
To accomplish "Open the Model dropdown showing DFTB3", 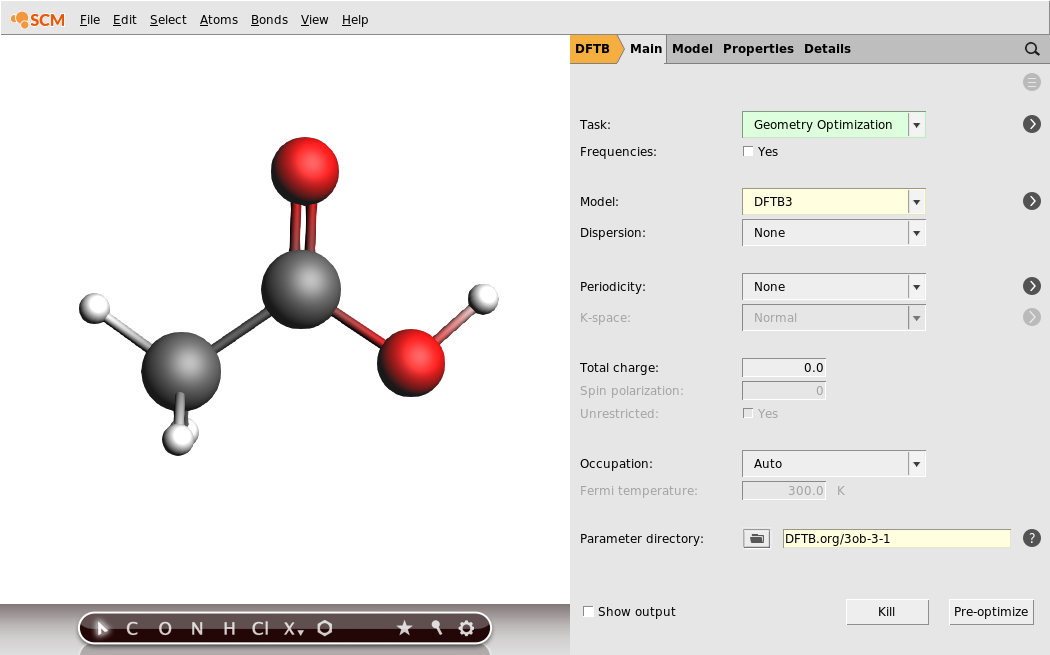I will (x=834, y=202).
